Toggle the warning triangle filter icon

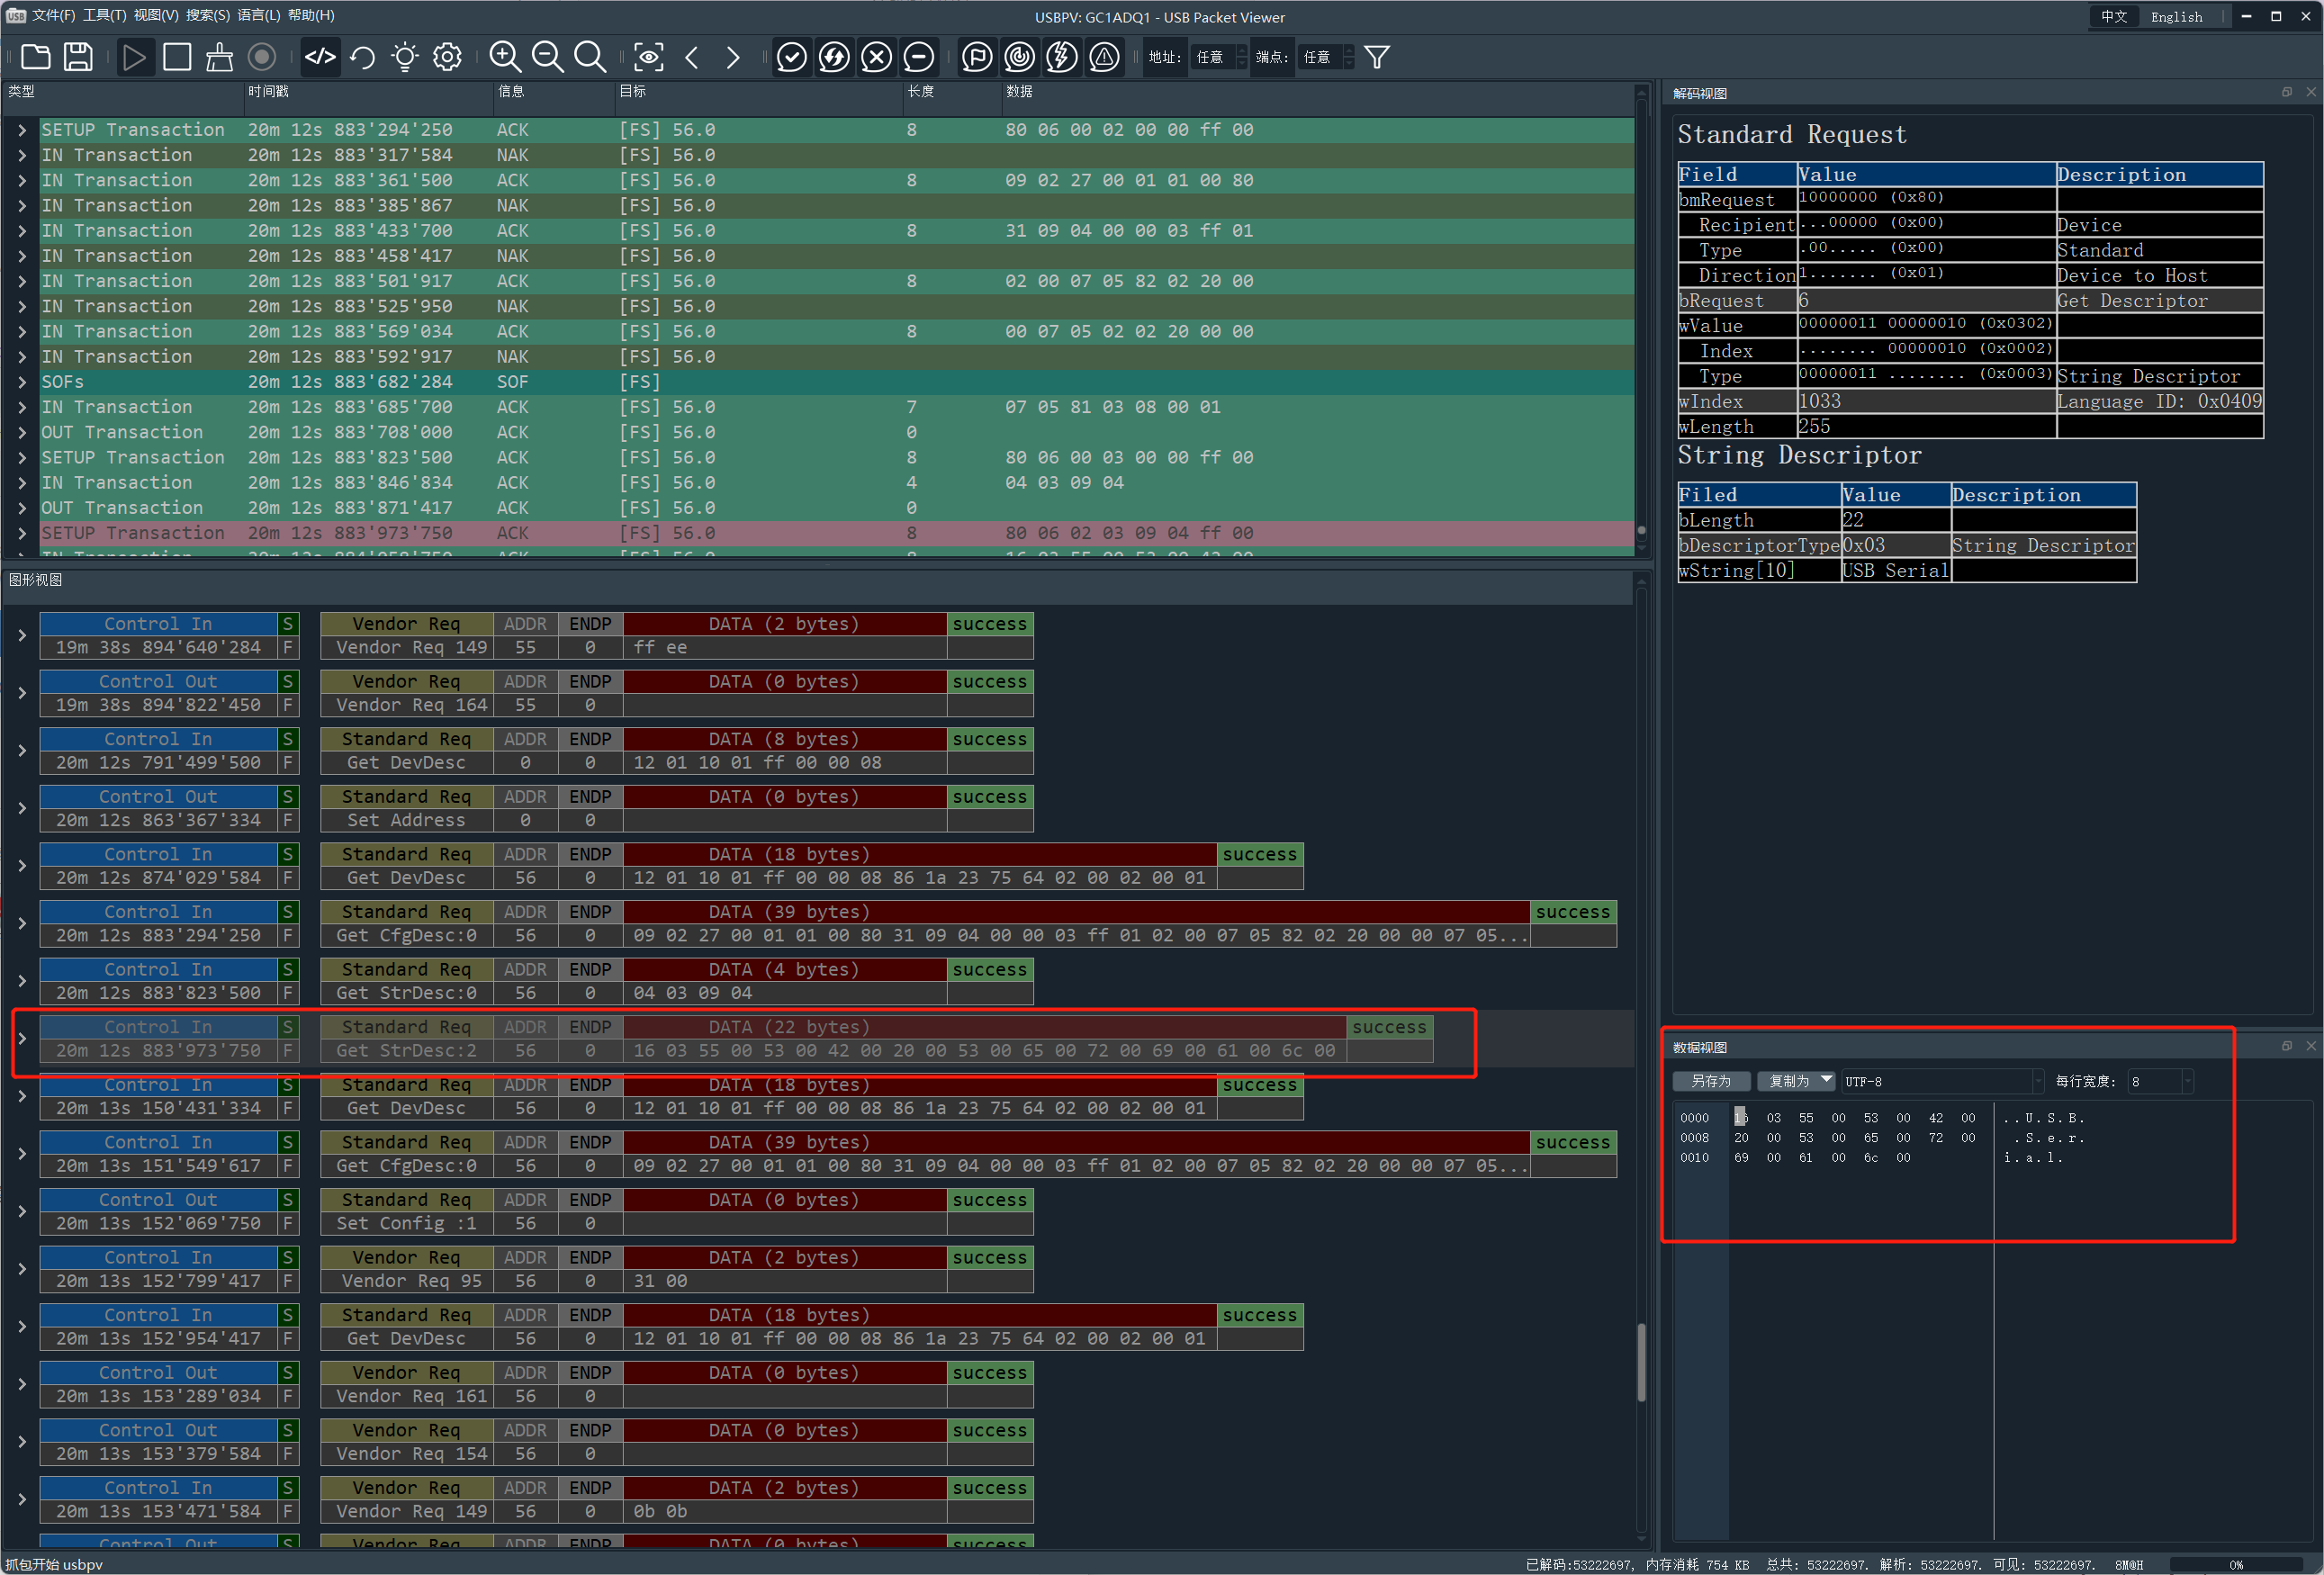point(1104,57)
